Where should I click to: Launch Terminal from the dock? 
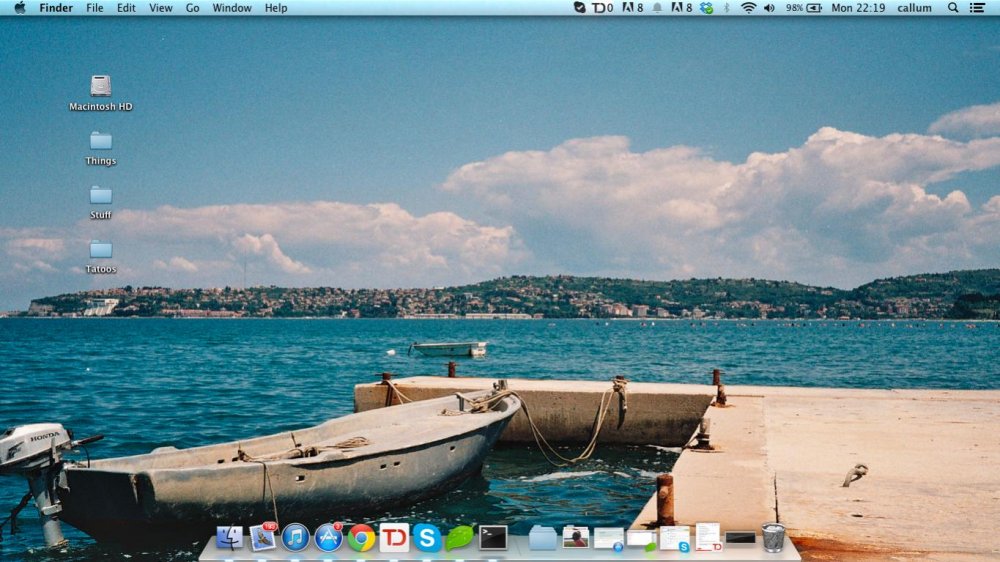(x=493, y=538)
